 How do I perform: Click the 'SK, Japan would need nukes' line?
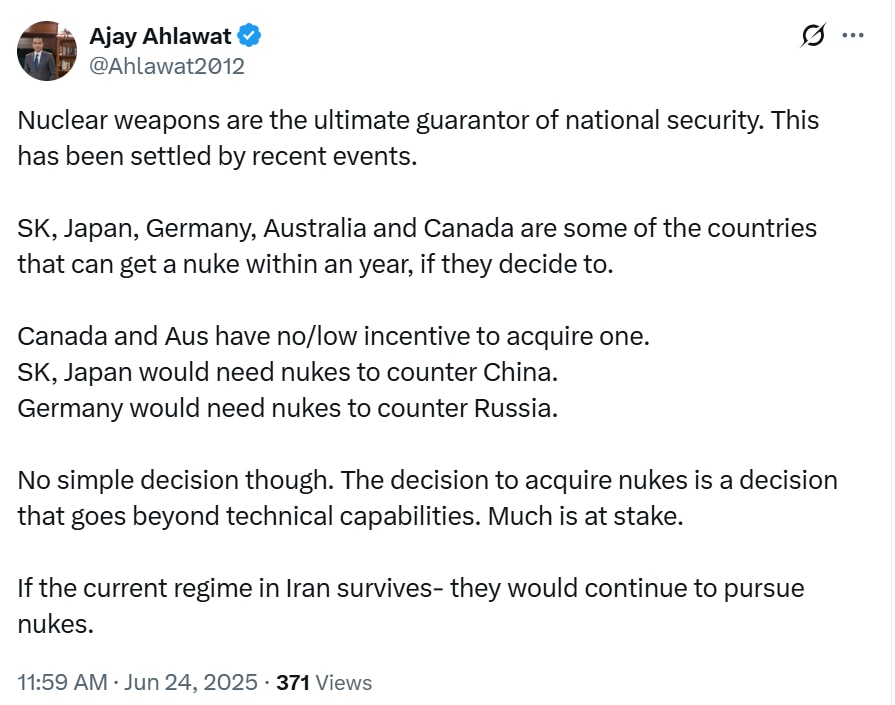[x=288, y=372]
